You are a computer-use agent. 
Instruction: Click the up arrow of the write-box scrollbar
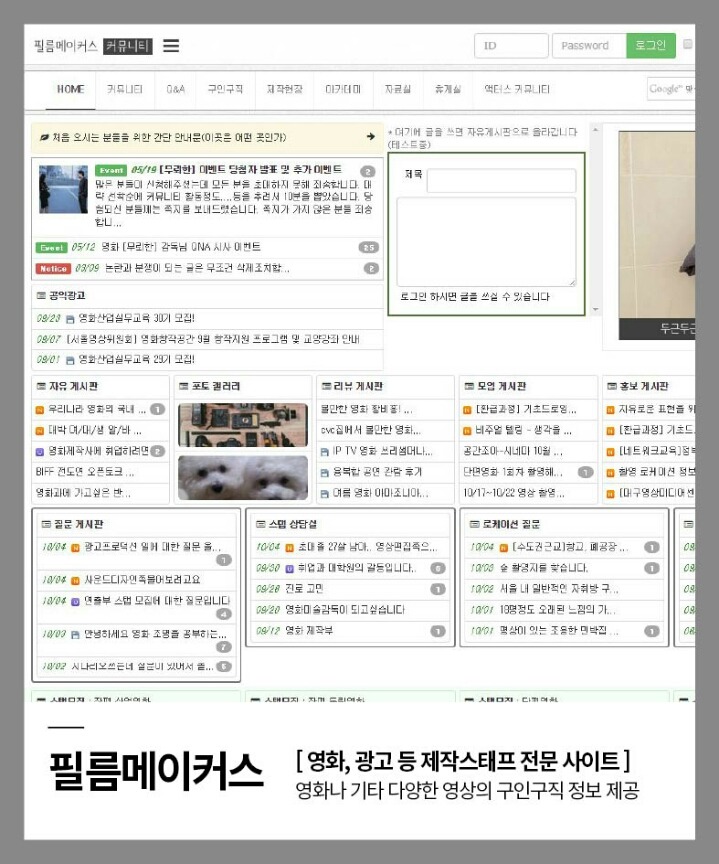(595, 130)
